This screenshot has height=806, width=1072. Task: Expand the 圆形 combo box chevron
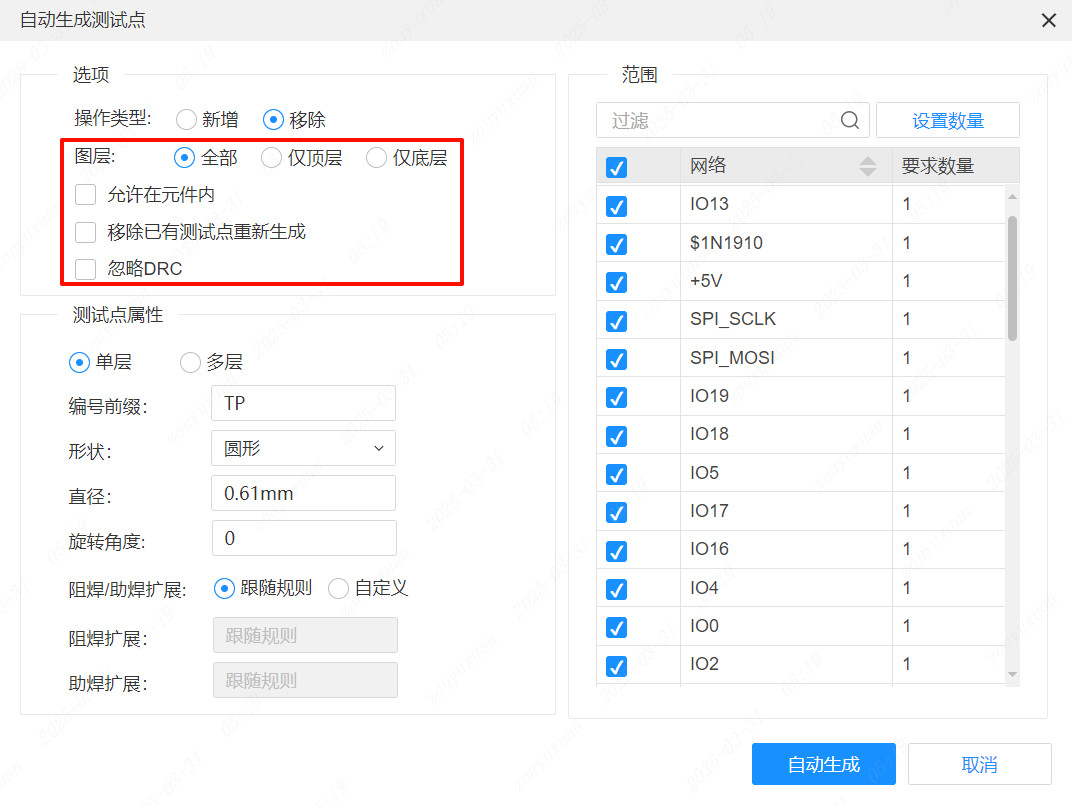pos(379,448)
